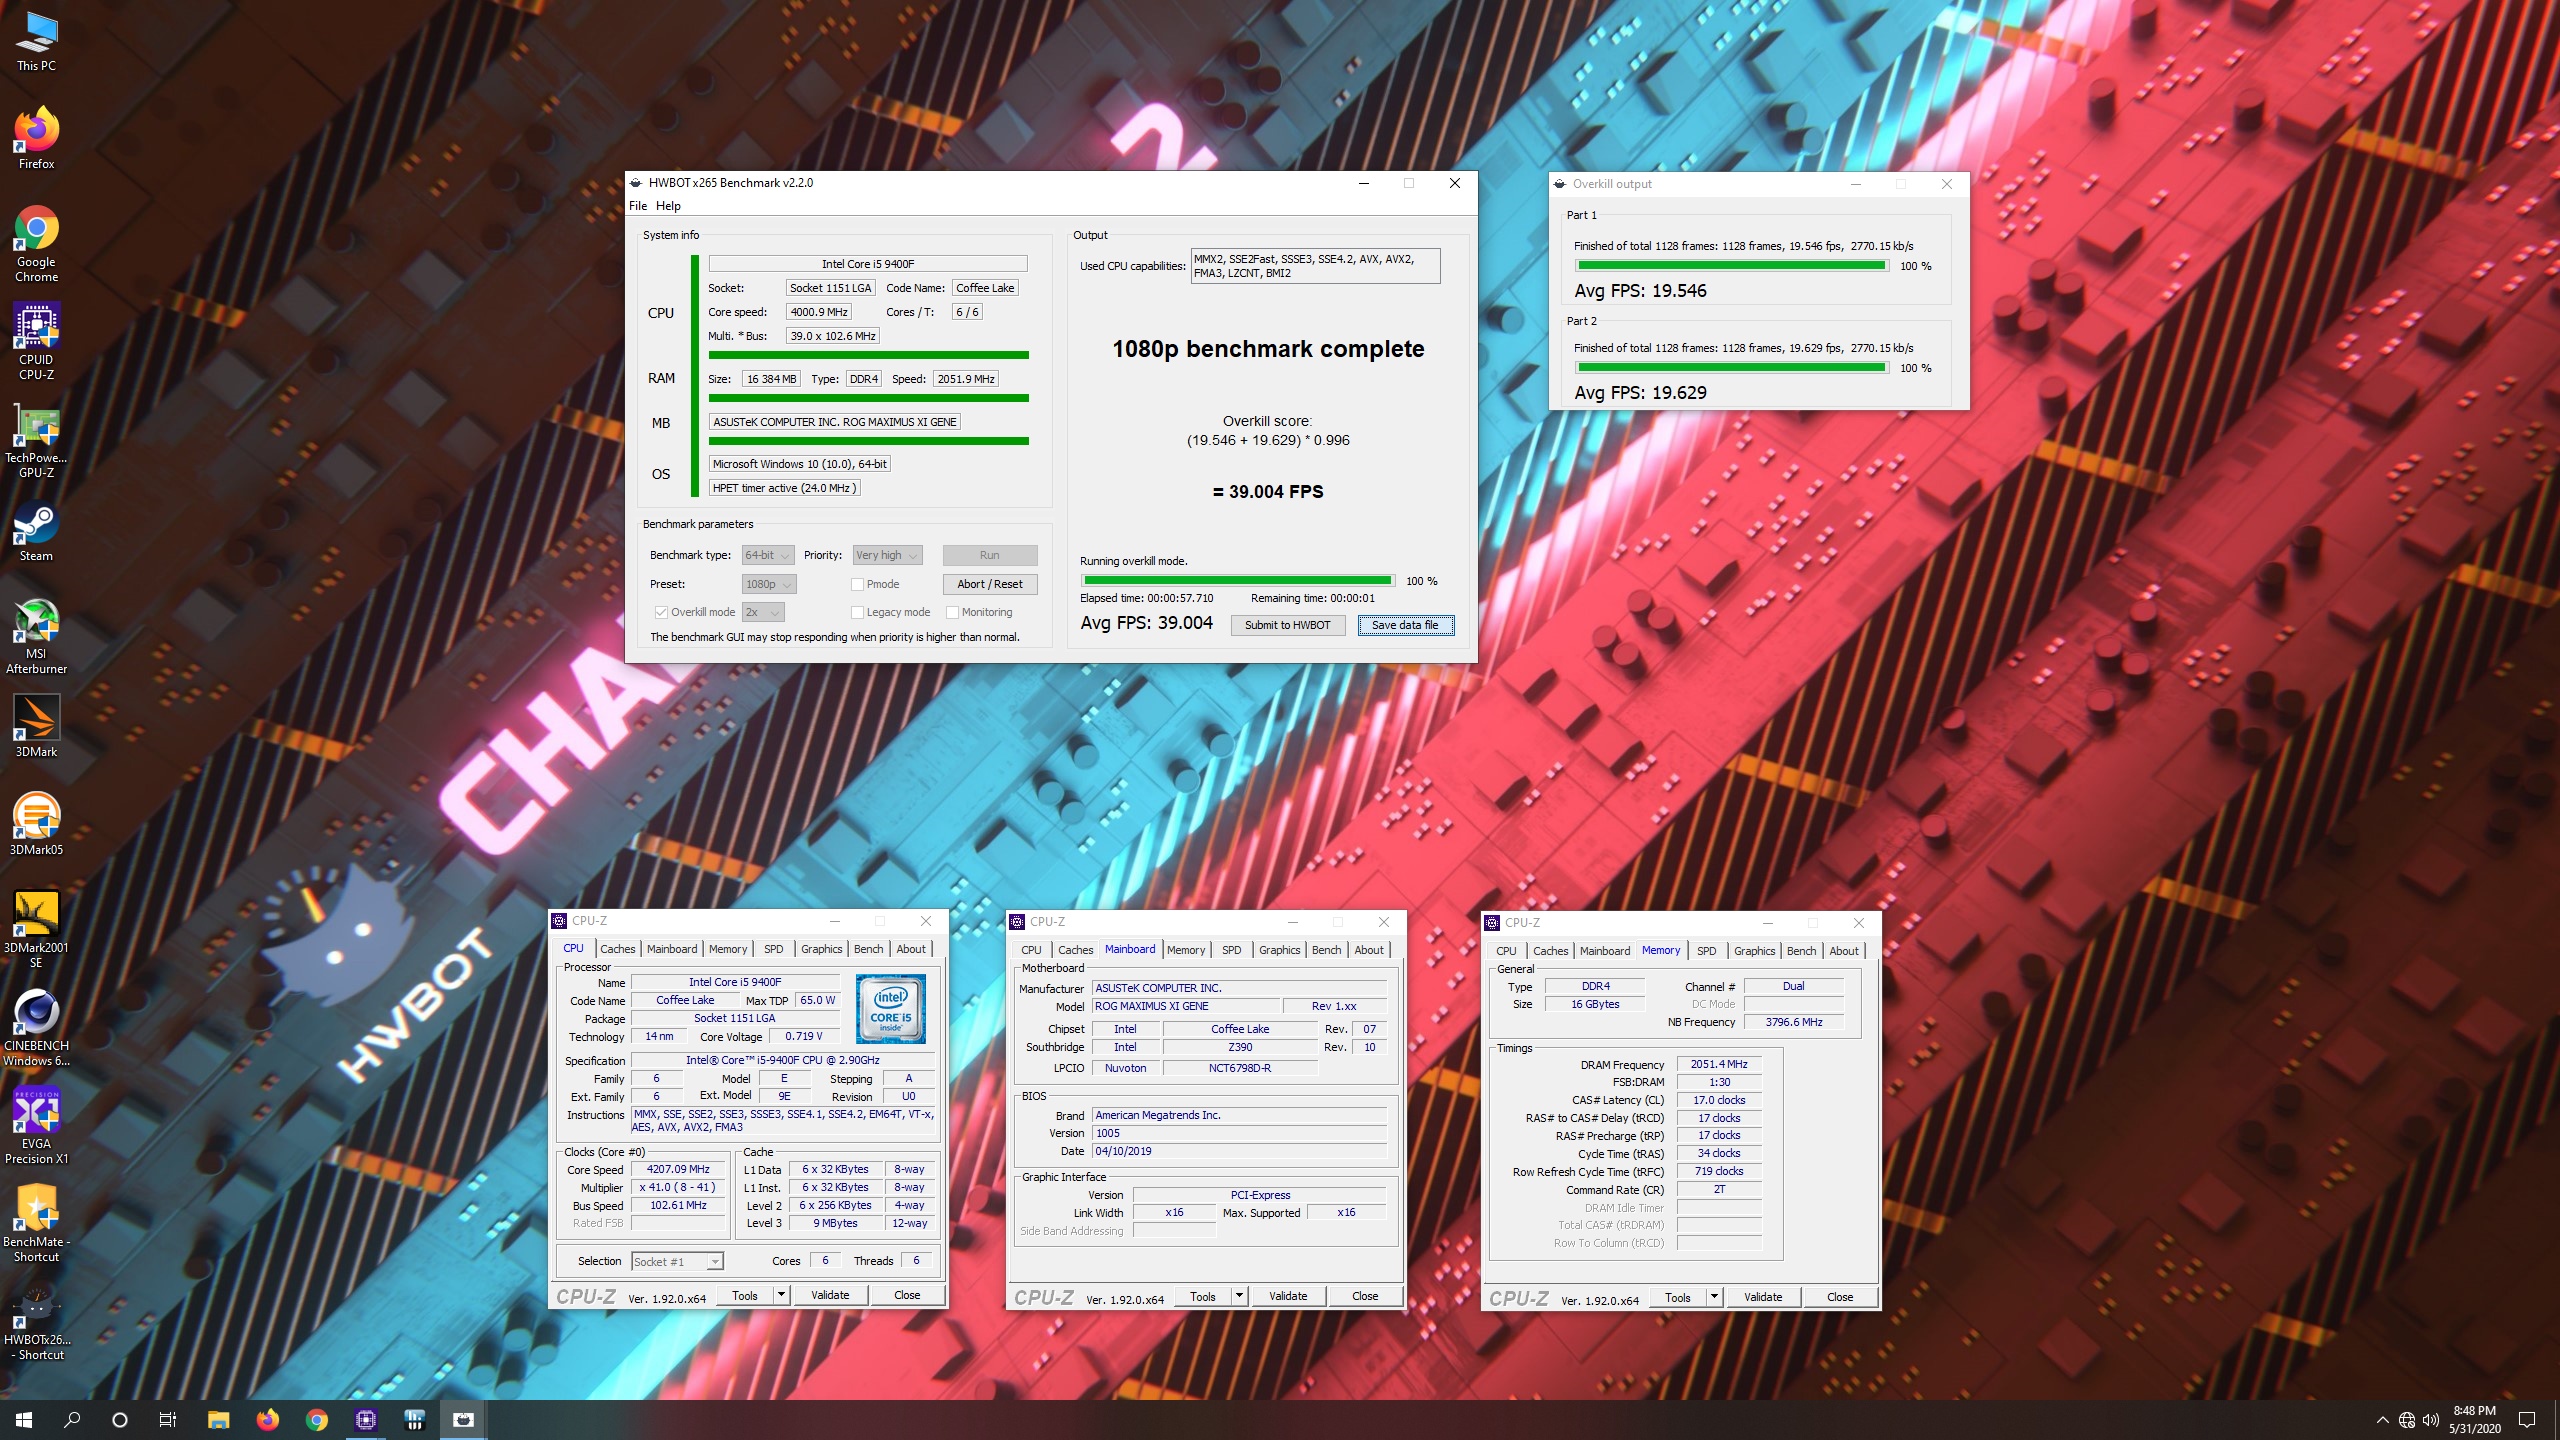Launch EVGA Precision X1 shortcut
Screen dimensions: 2560x1440
36,1124
